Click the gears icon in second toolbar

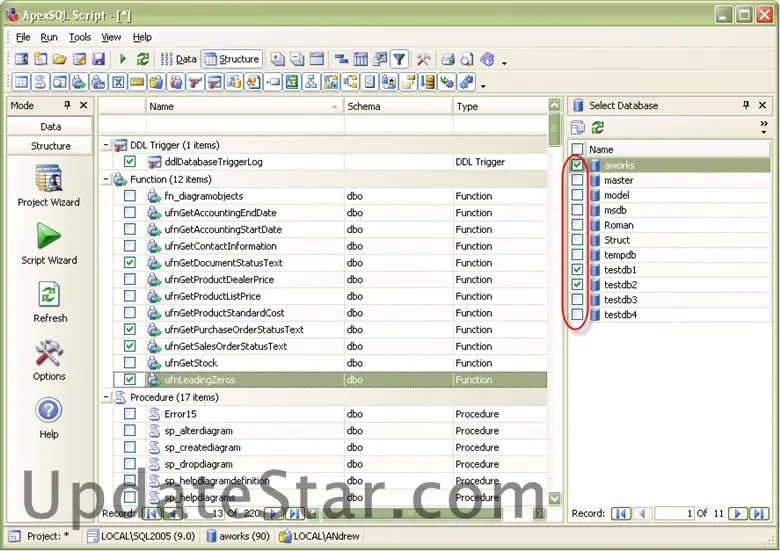466,82
